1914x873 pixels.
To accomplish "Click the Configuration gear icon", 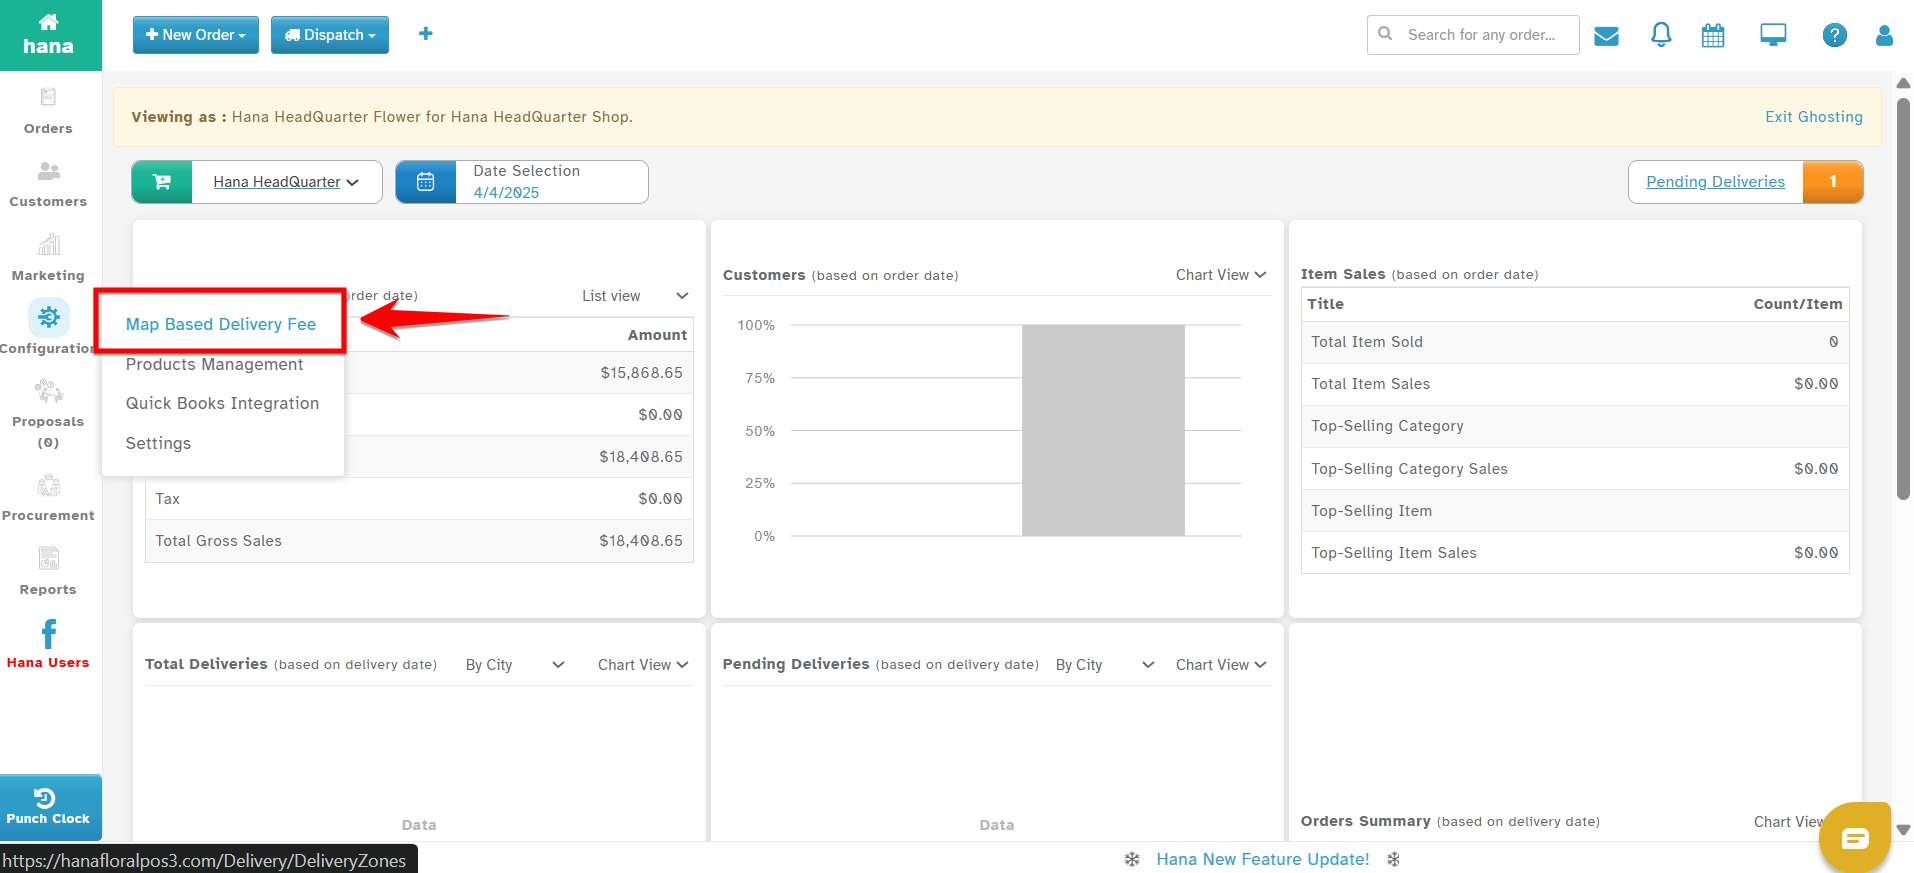I will [48, 318].
